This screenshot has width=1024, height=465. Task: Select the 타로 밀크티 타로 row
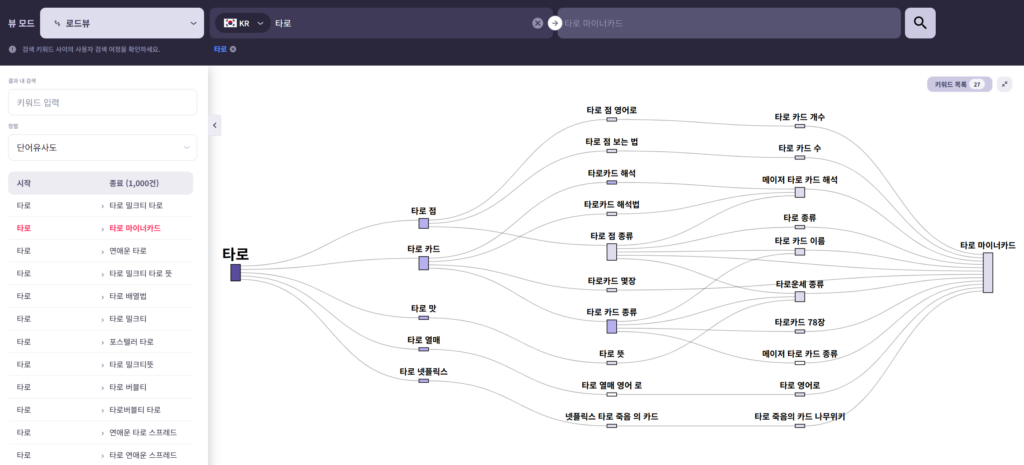(x=100, y=205)
